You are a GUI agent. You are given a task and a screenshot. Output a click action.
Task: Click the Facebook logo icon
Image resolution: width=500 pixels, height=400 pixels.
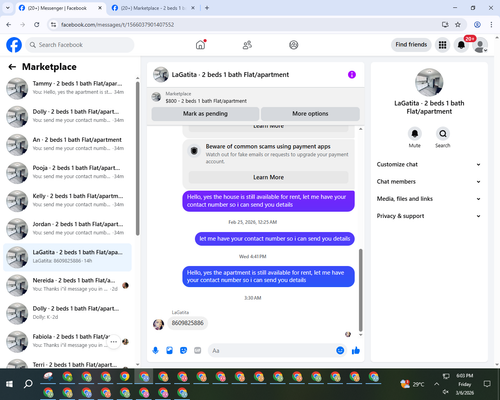(x=14, y=45)
